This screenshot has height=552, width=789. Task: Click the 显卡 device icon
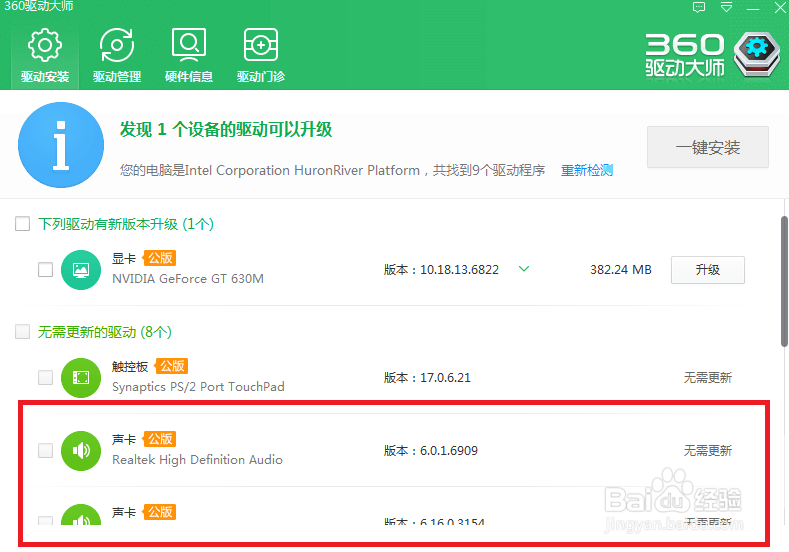click(81, 270)
